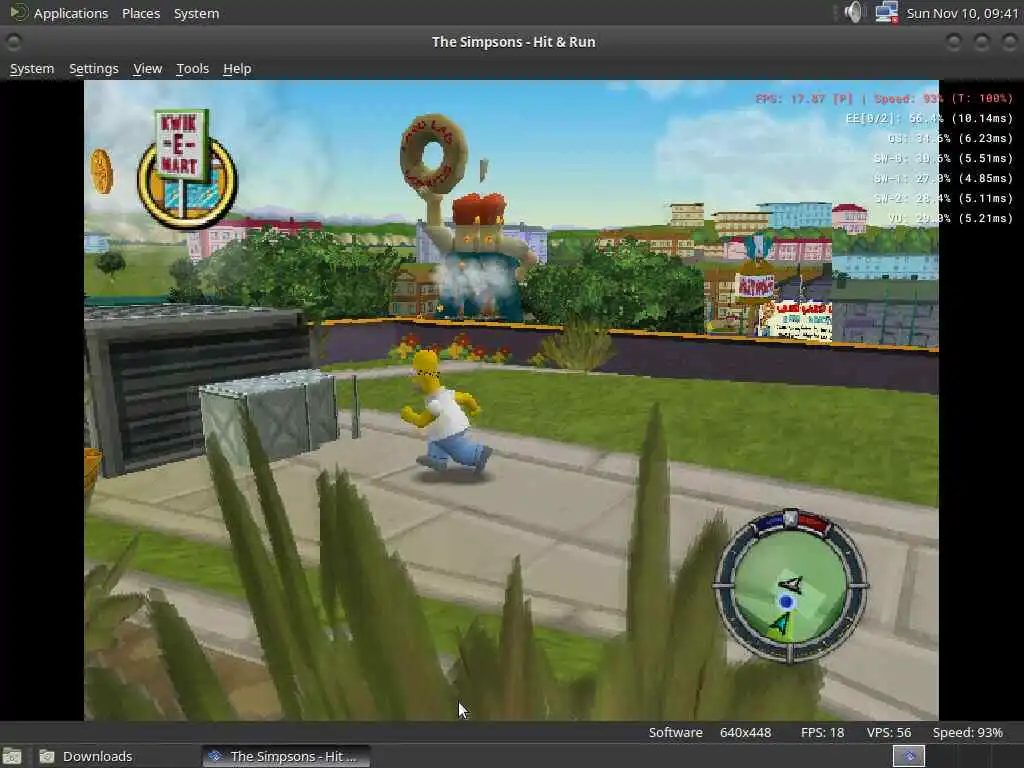
Task: Click the FPS: 18 status entry
Action: pyautogui.click(x=822, y=733)
